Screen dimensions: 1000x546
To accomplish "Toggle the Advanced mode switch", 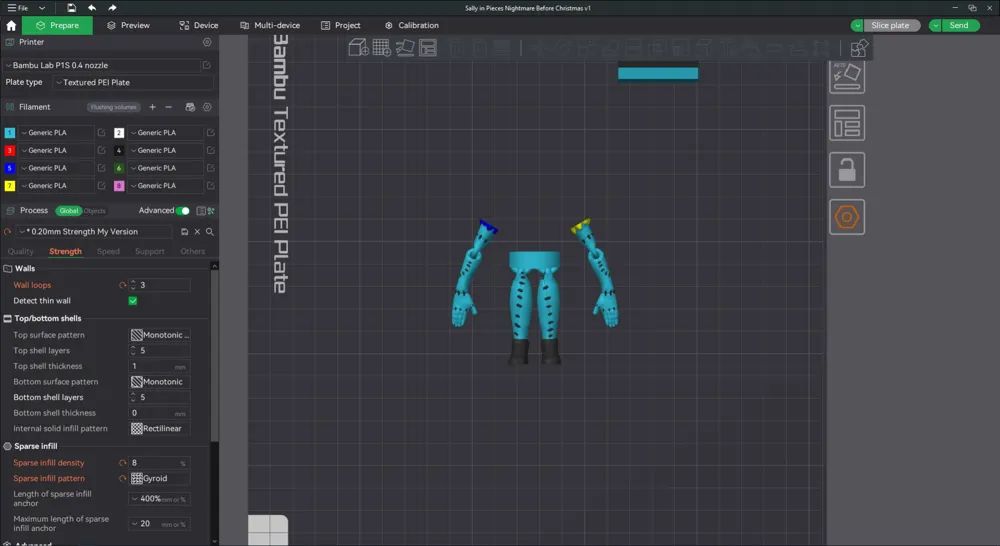I will pyautogui.click(x=183, y=210).
